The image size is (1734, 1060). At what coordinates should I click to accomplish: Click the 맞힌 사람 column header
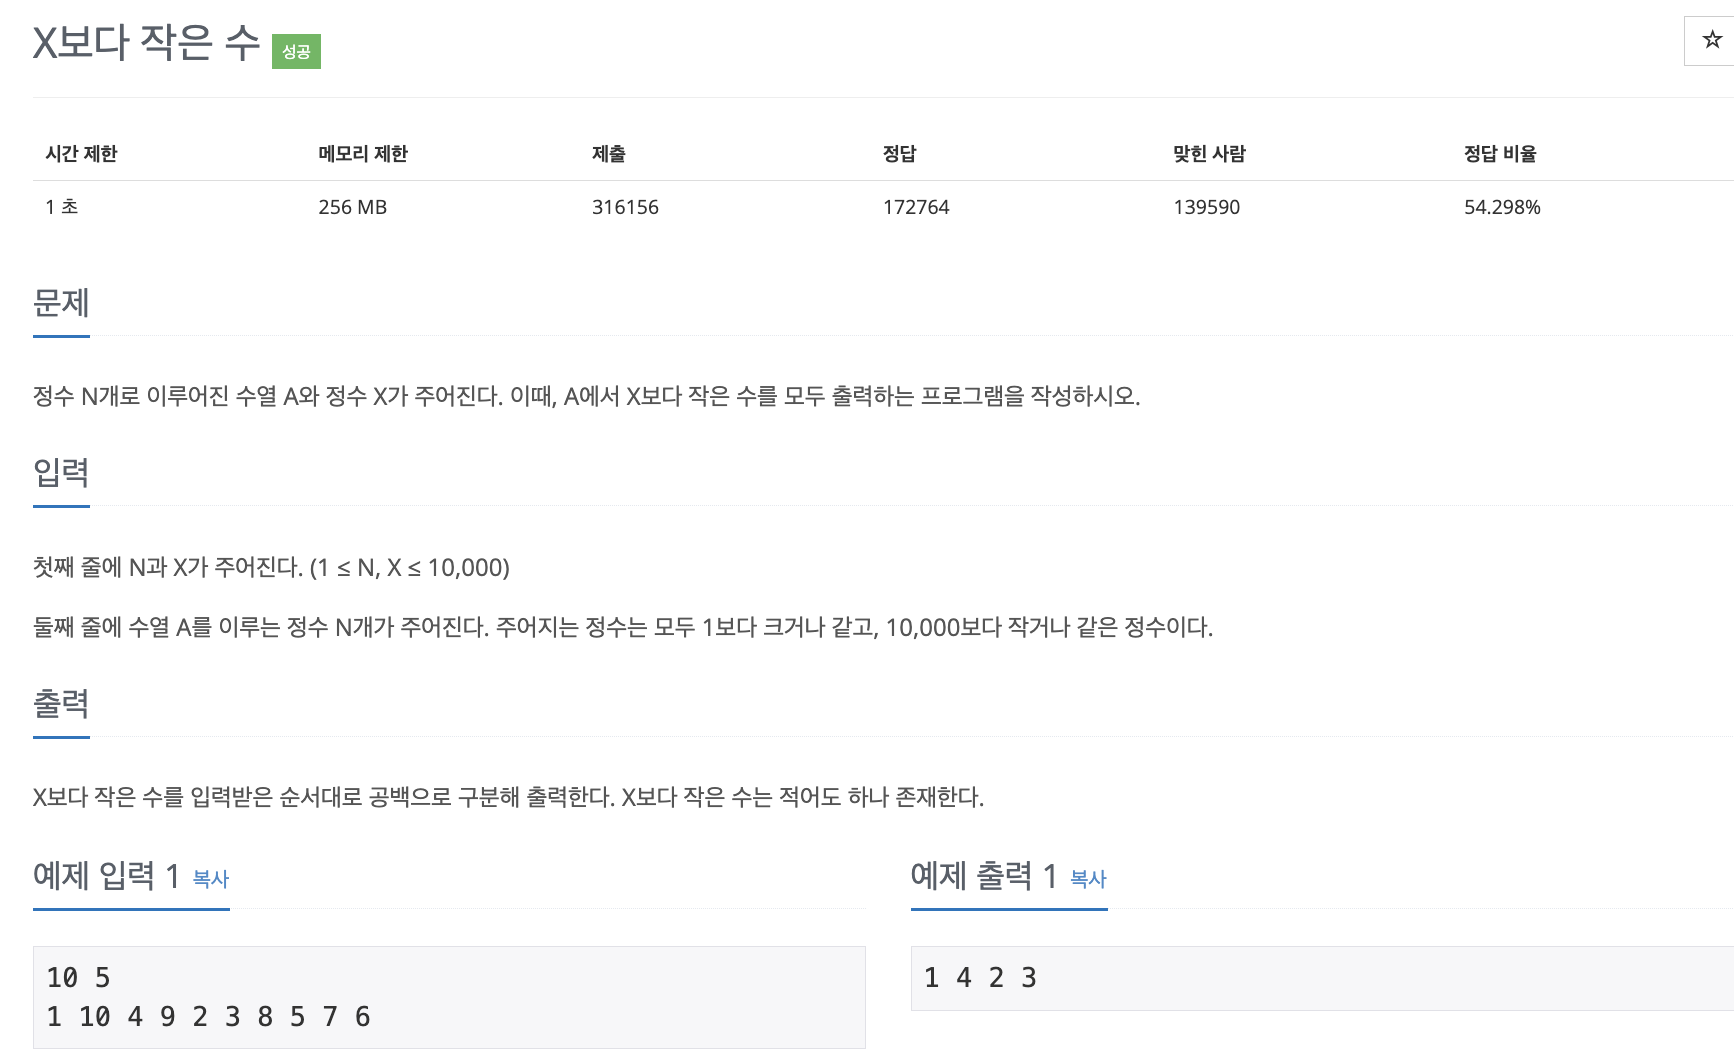click(1209, 154)
